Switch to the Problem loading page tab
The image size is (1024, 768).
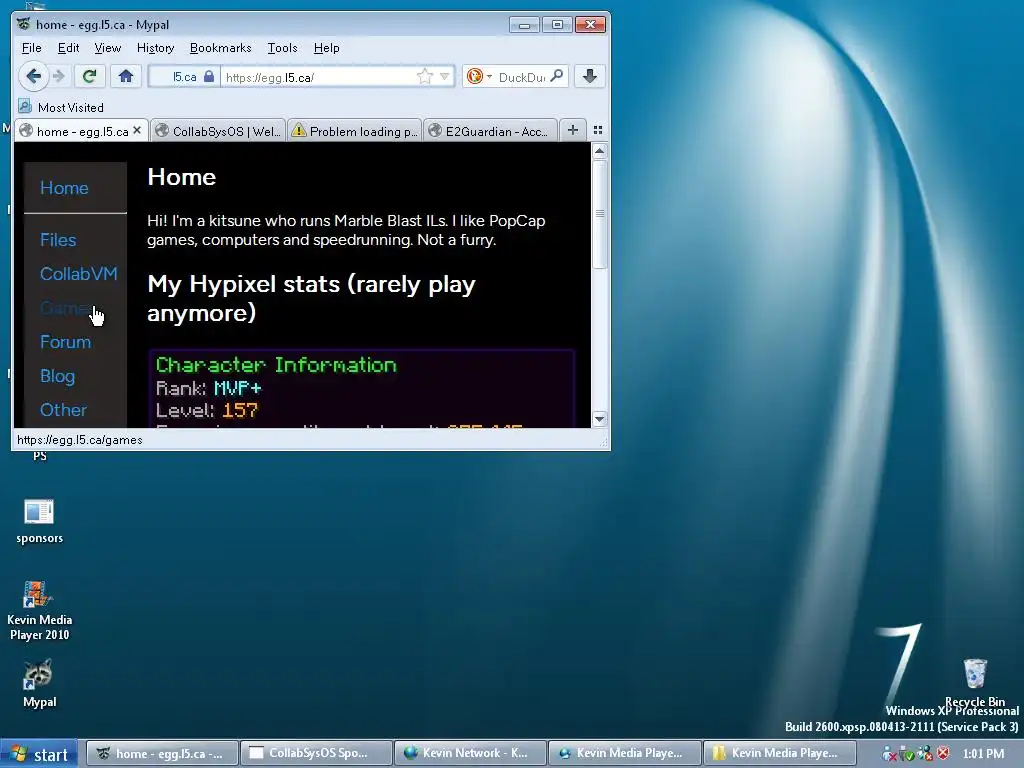tap(355, 131)
